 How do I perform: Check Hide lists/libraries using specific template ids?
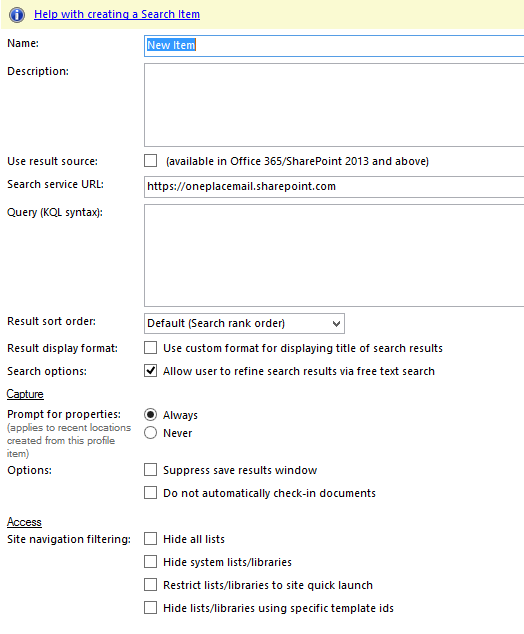(x=151, y=608)
